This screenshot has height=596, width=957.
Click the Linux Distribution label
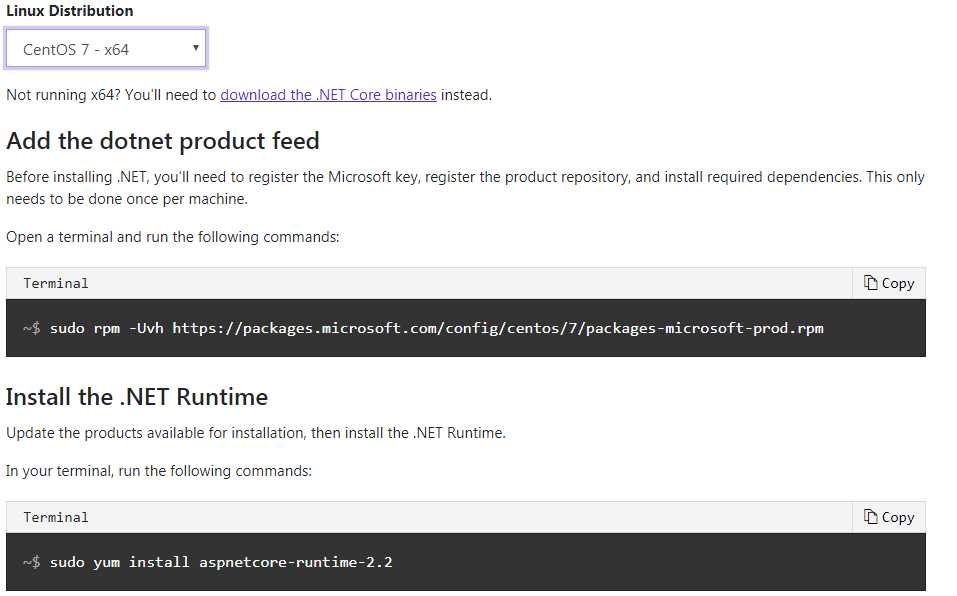(x=70, y=11)
